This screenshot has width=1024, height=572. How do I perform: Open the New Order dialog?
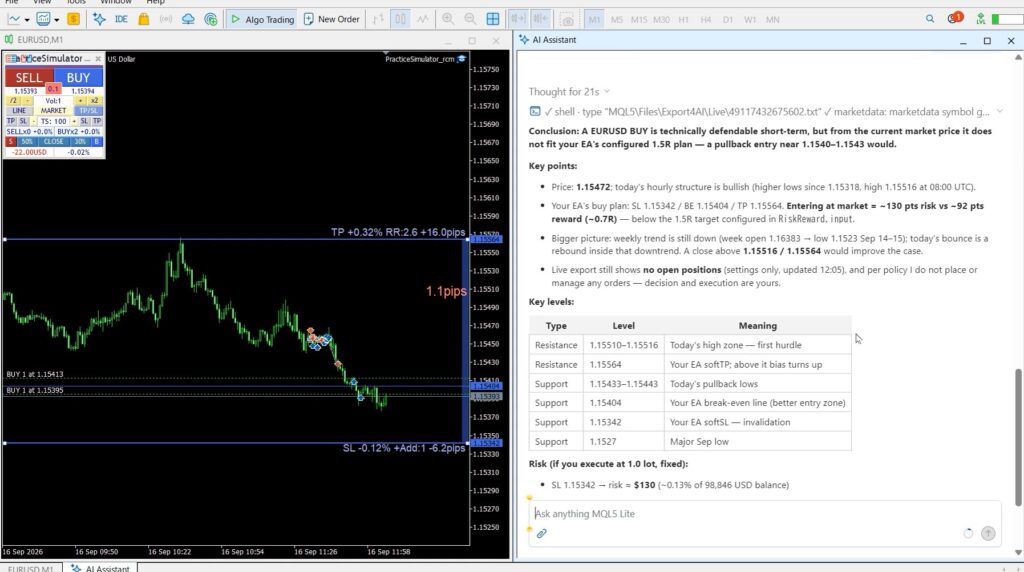pos(332,19)
